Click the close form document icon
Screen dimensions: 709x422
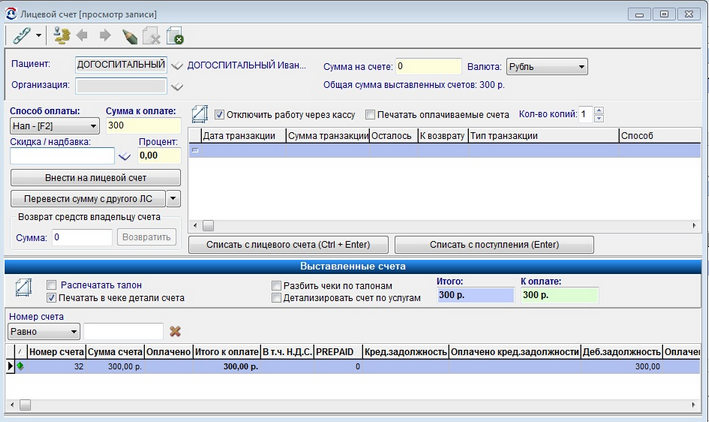(175, 36)
